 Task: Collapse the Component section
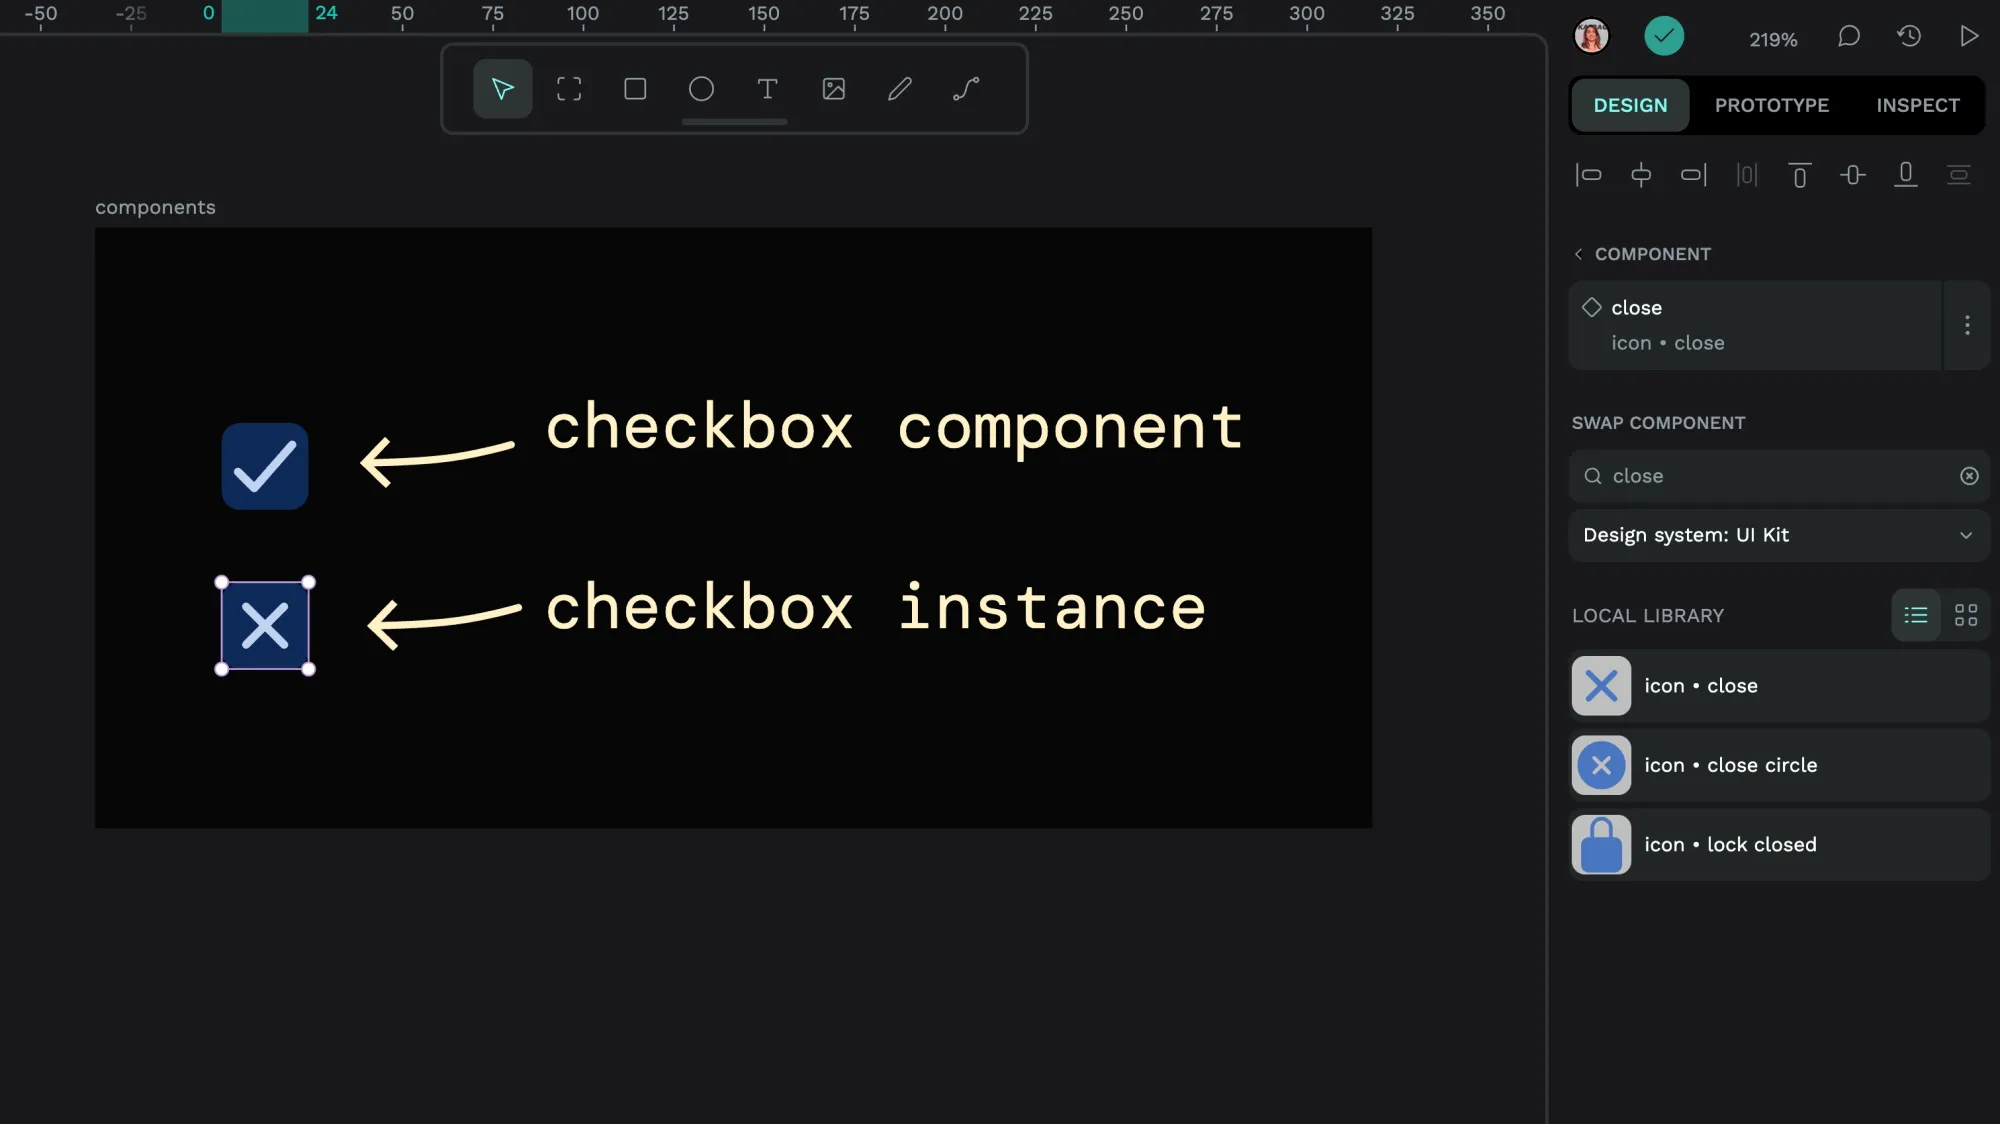1580,254
